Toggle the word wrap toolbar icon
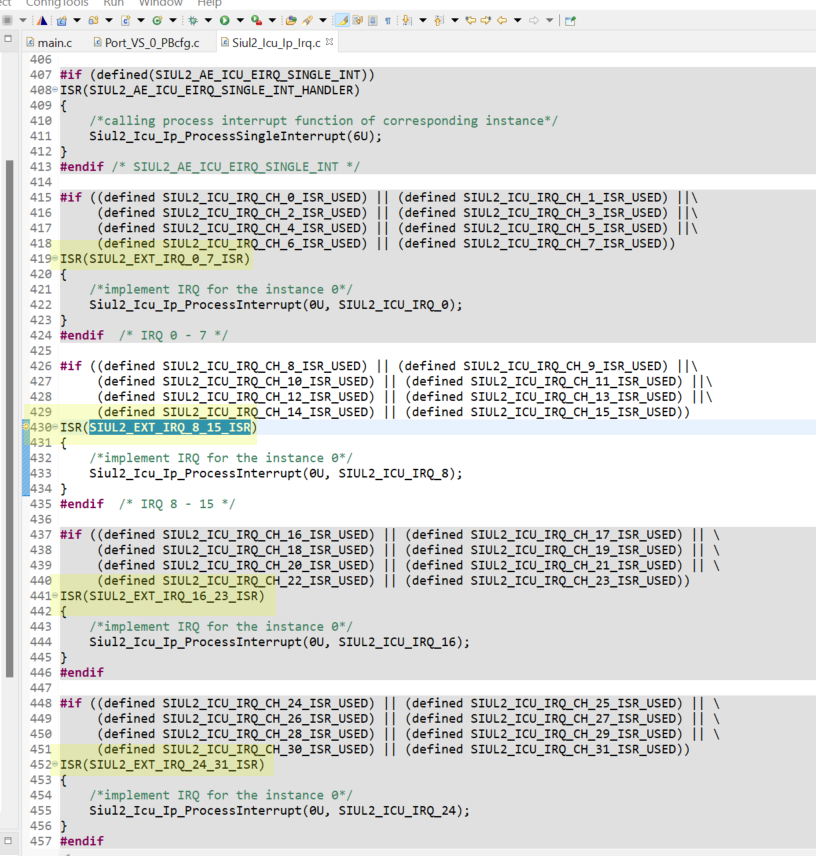This screenshot has height=856, width=816. click(358, 21)
